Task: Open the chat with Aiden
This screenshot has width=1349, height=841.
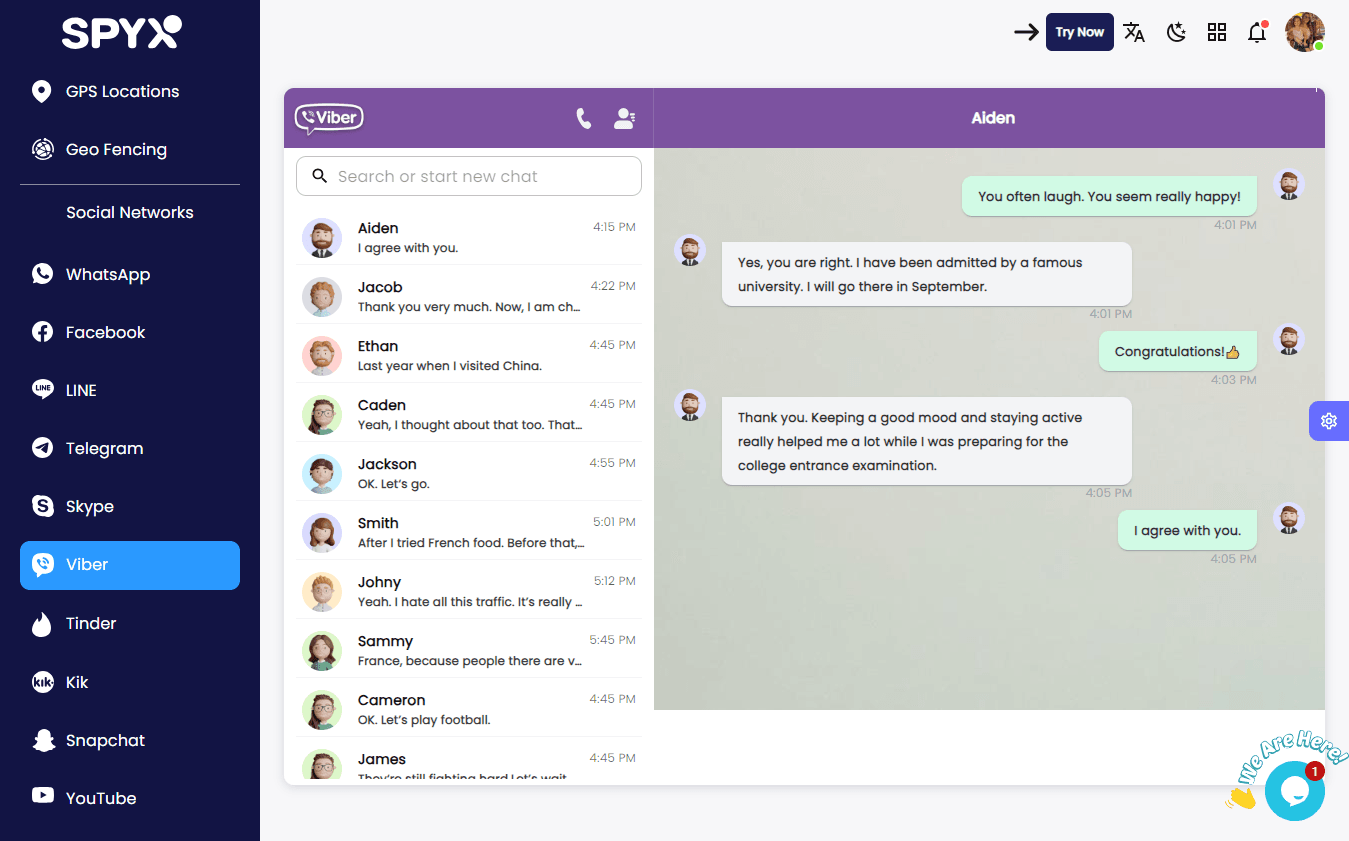Action: pos(469,237)
